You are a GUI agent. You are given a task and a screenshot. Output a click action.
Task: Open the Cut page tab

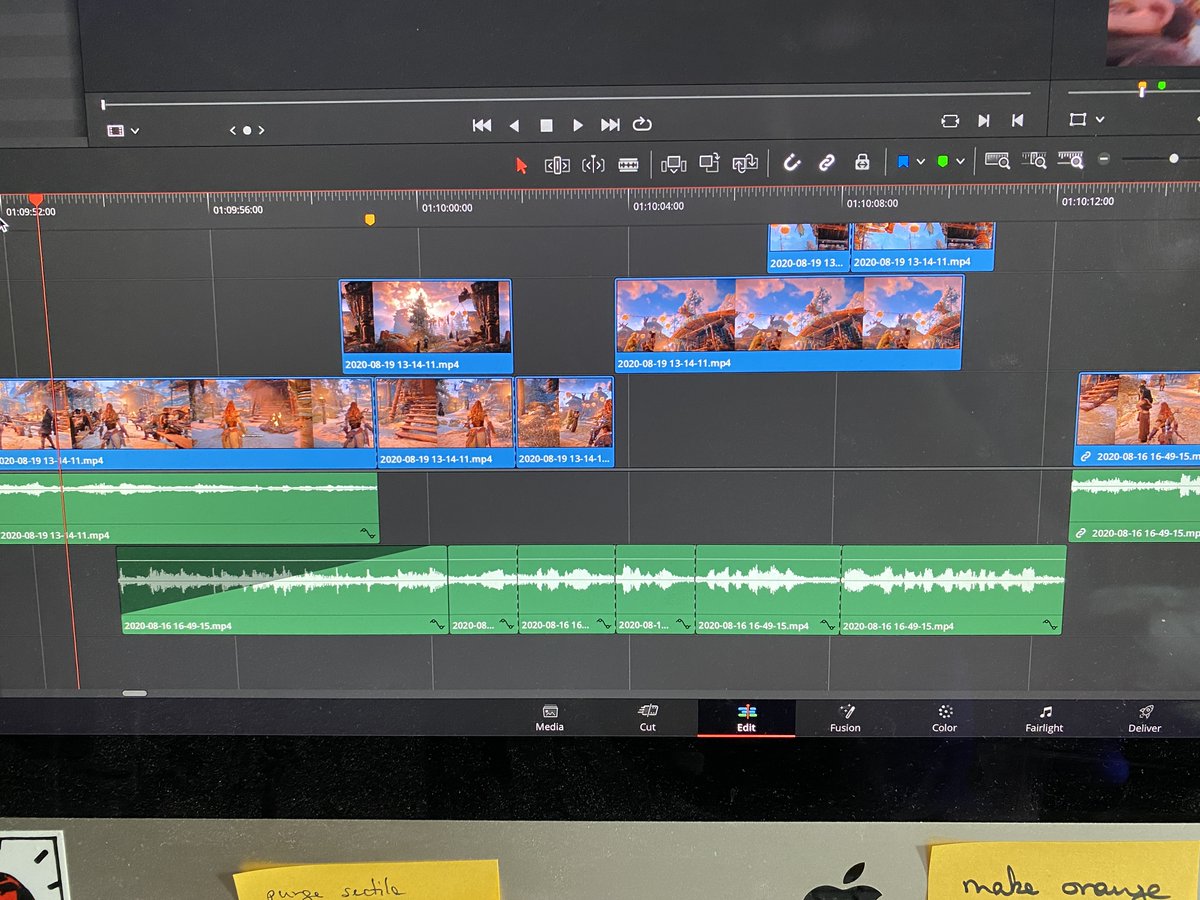[648, 718]
